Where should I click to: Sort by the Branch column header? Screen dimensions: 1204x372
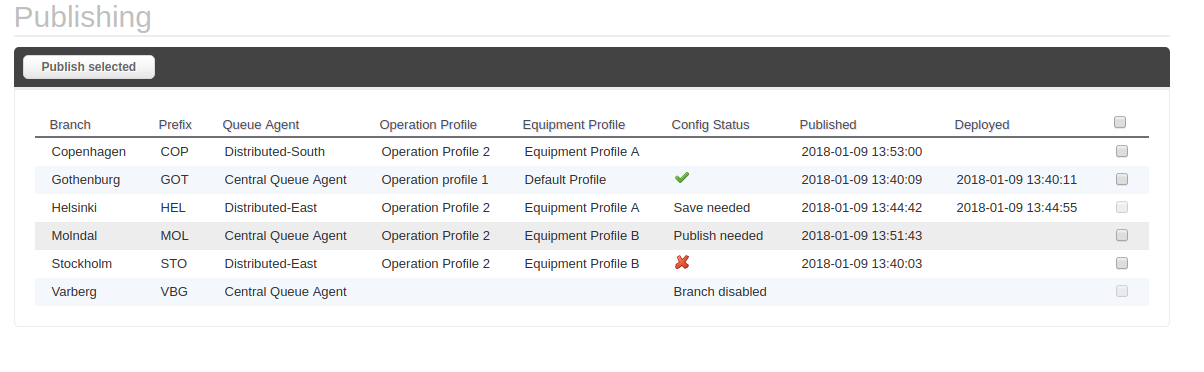coord(70,125)
